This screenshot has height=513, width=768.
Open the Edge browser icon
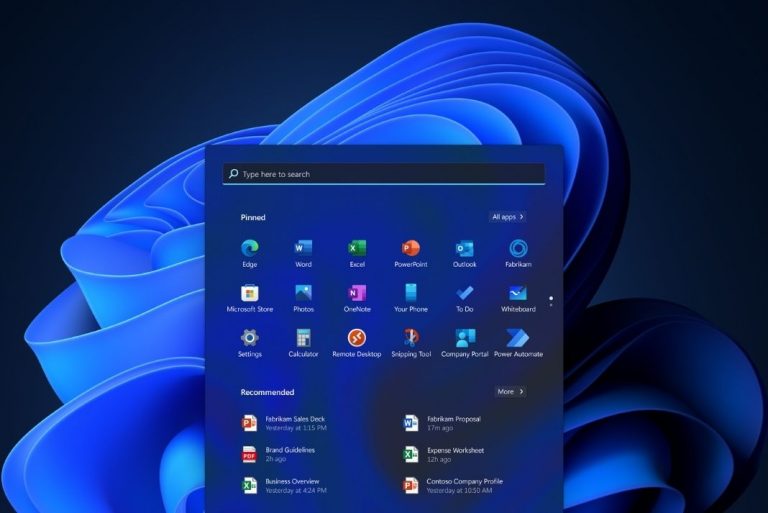(x=249, y=249)
